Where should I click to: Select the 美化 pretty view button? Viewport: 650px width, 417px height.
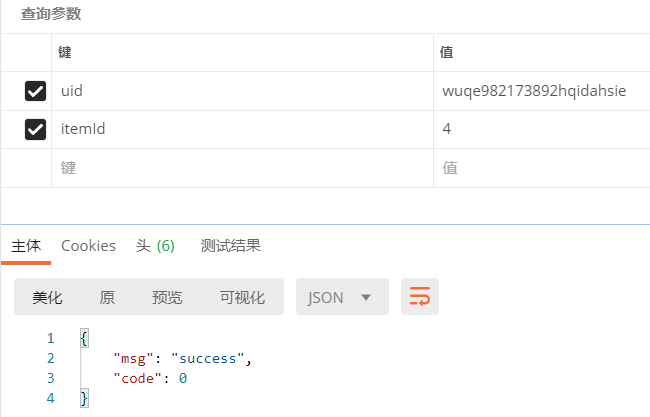pos(47,297)
